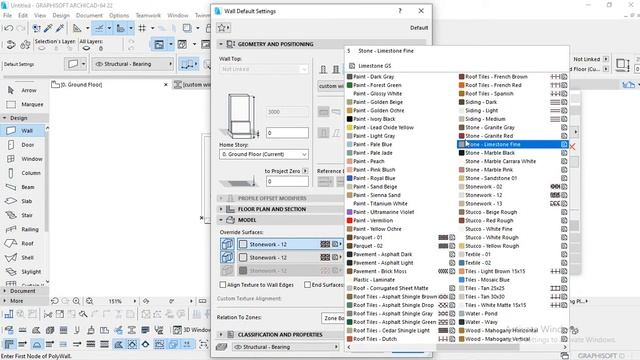Enable Align Texture to Wall Edges checkbox
This screenshot has height=360, width=640.
[223, 284]
